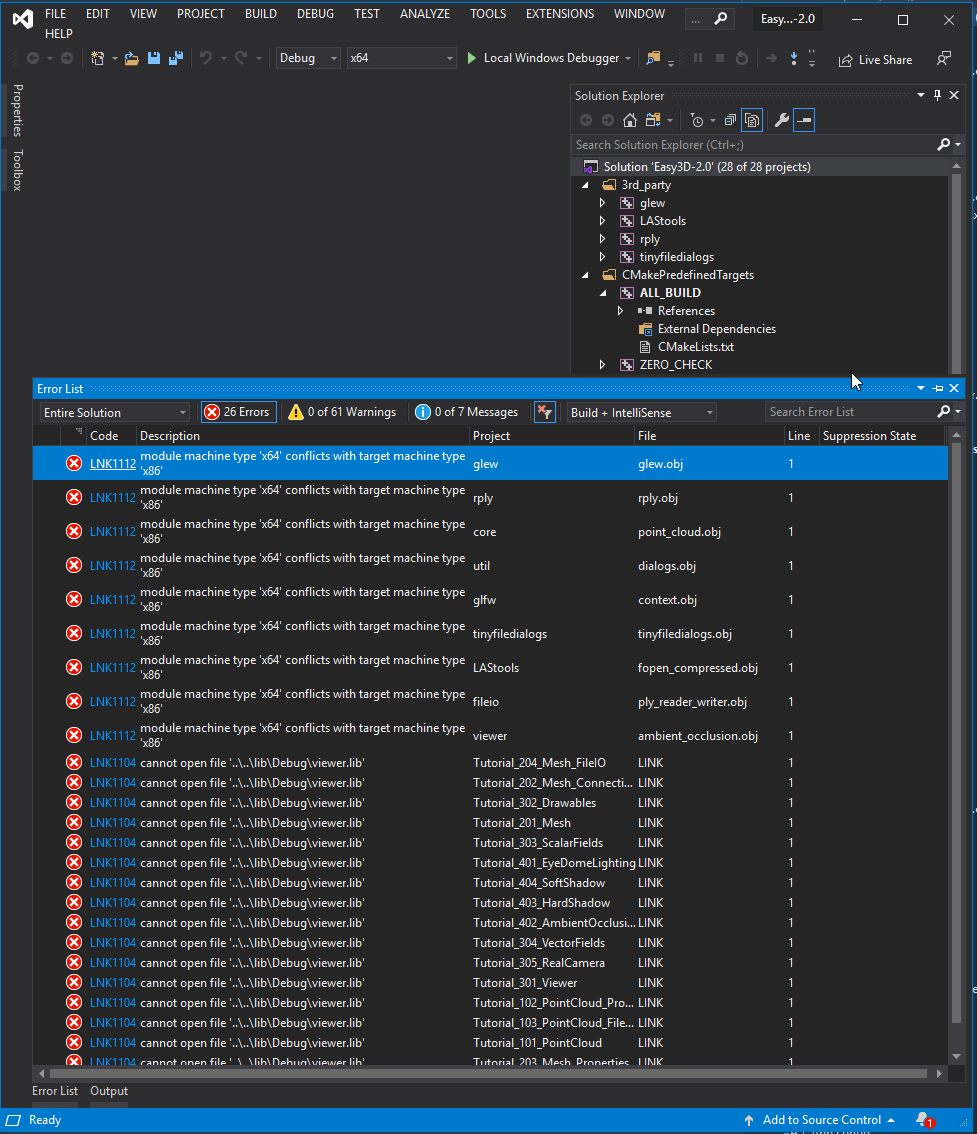
Task: Open the DEBUG menu
Action: pyautogui.click(x=315, y=14)
